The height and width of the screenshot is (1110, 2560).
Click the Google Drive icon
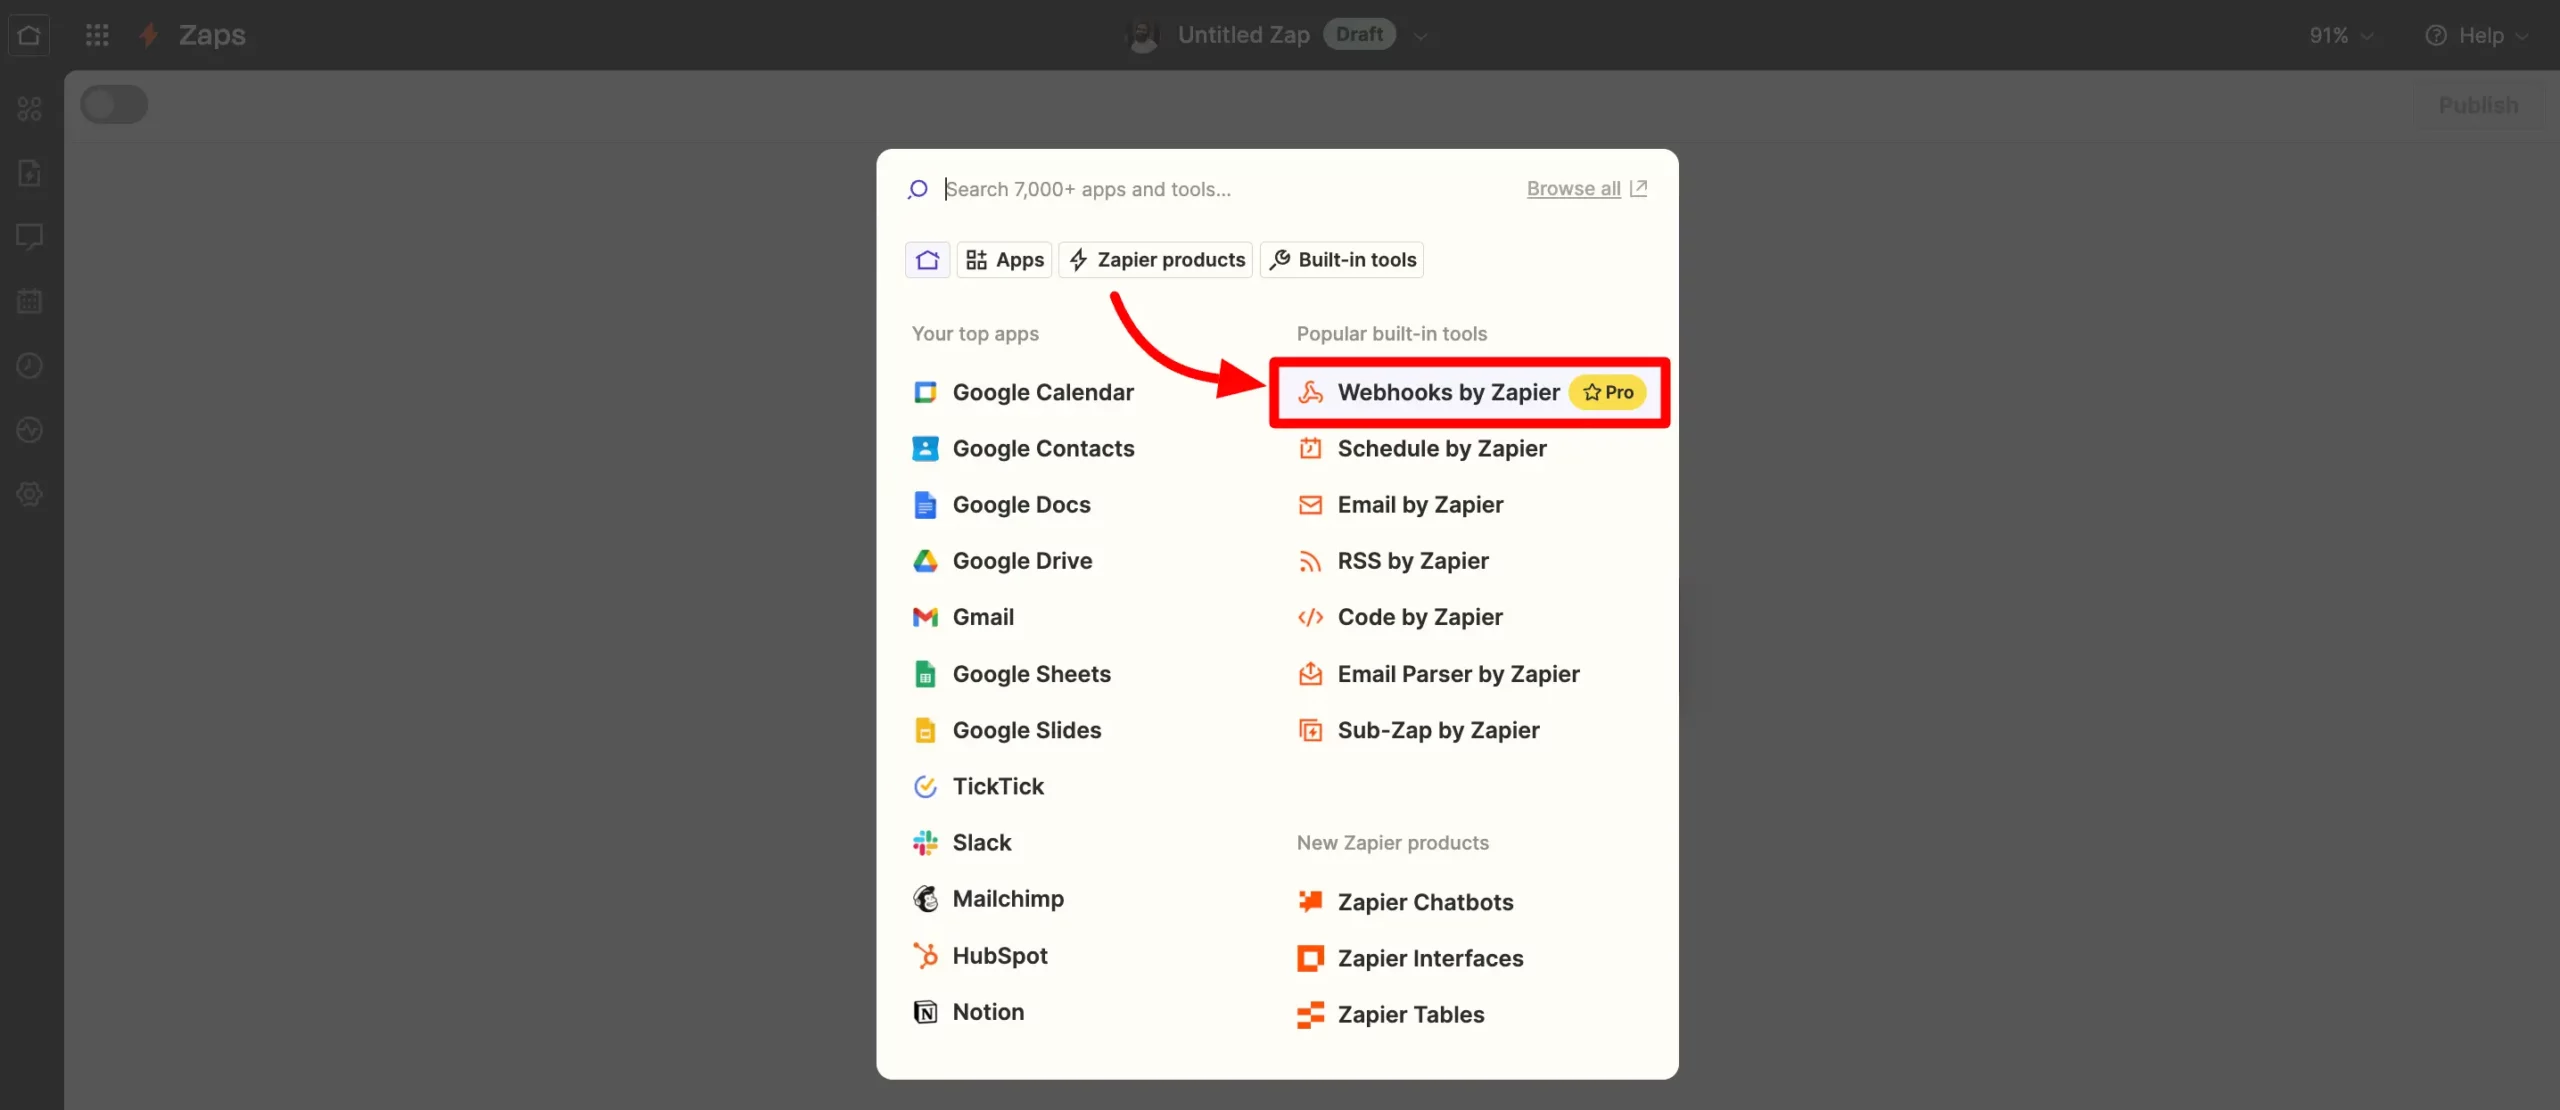(925, 561)
